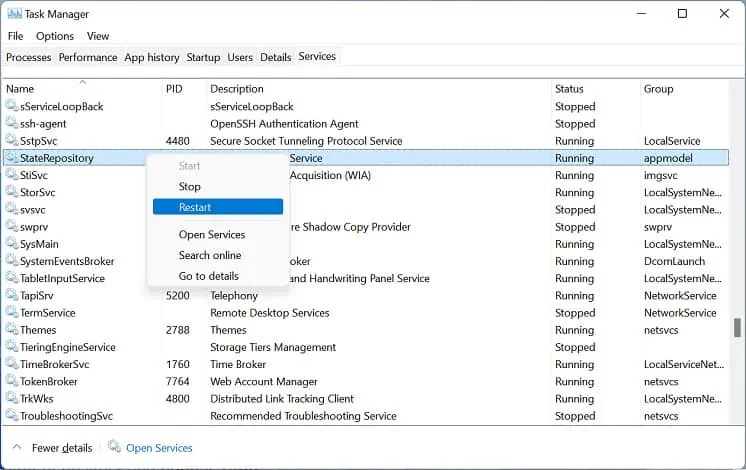Click the TabletInputService gear icon
Screen dimensions: 746x470
12,277
